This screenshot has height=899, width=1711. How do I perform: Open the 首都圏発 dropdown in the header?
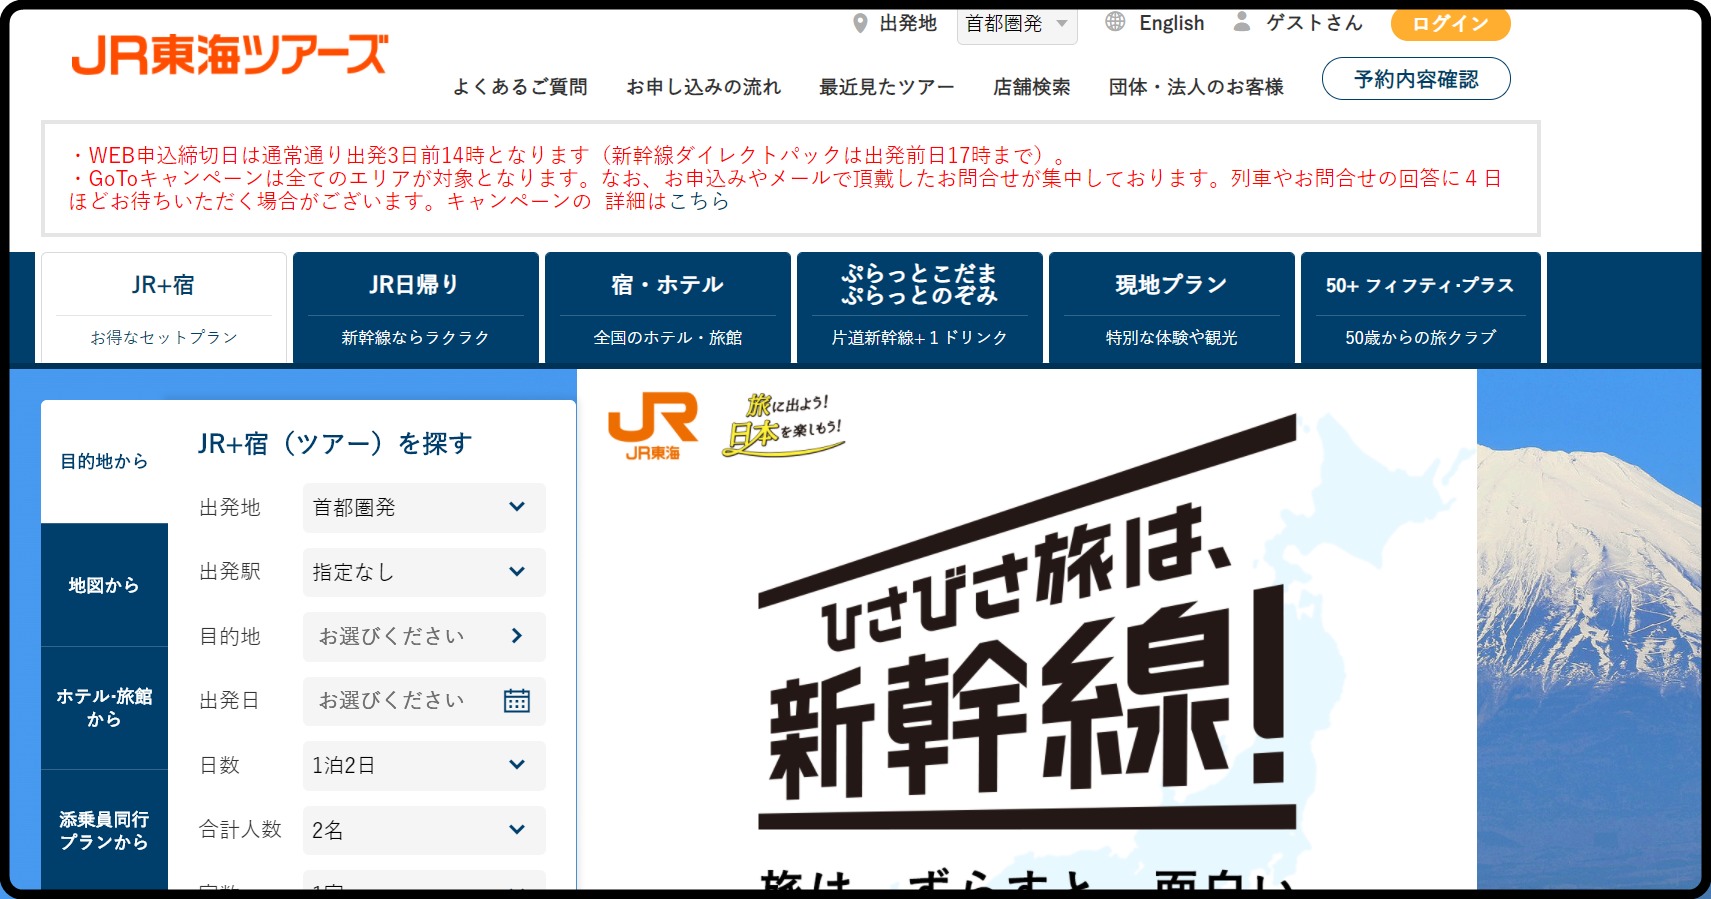1017,24
